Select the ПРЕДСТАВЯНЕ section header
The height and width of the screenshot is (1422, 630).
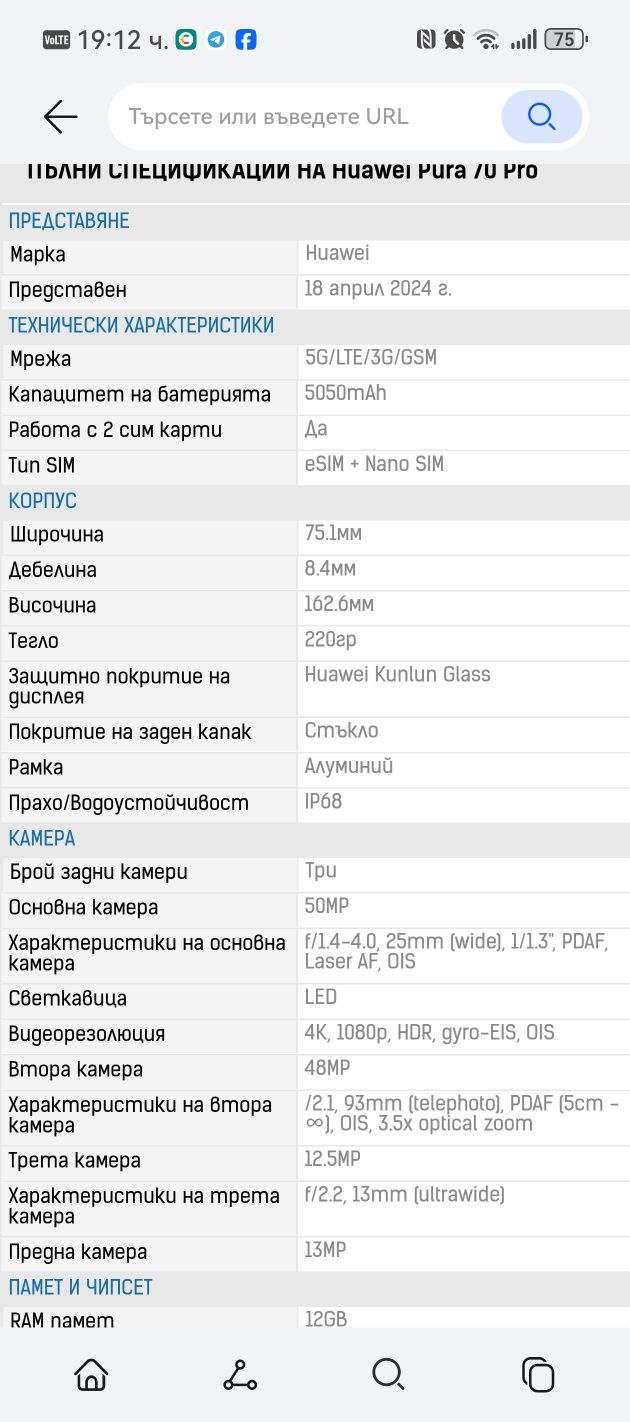tap(69, 221)
